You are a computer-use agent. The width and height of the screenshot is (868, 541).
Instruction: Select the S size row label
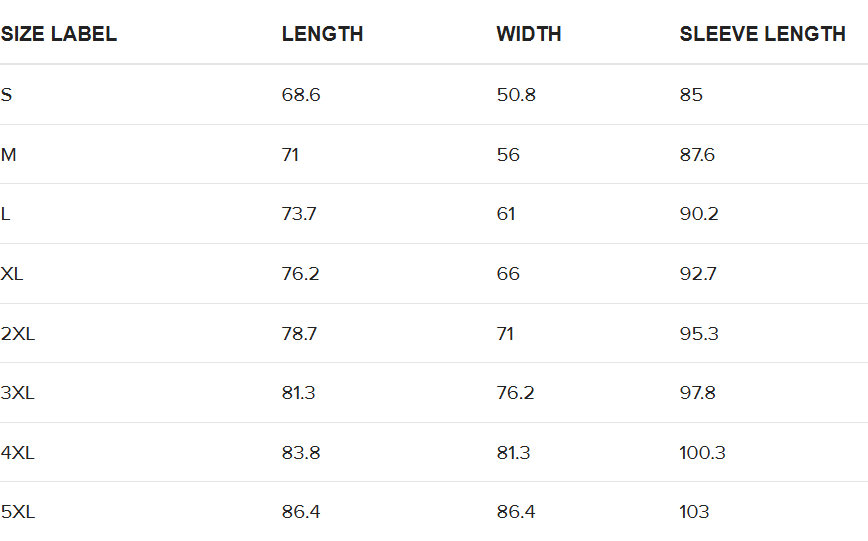point(6,95)
